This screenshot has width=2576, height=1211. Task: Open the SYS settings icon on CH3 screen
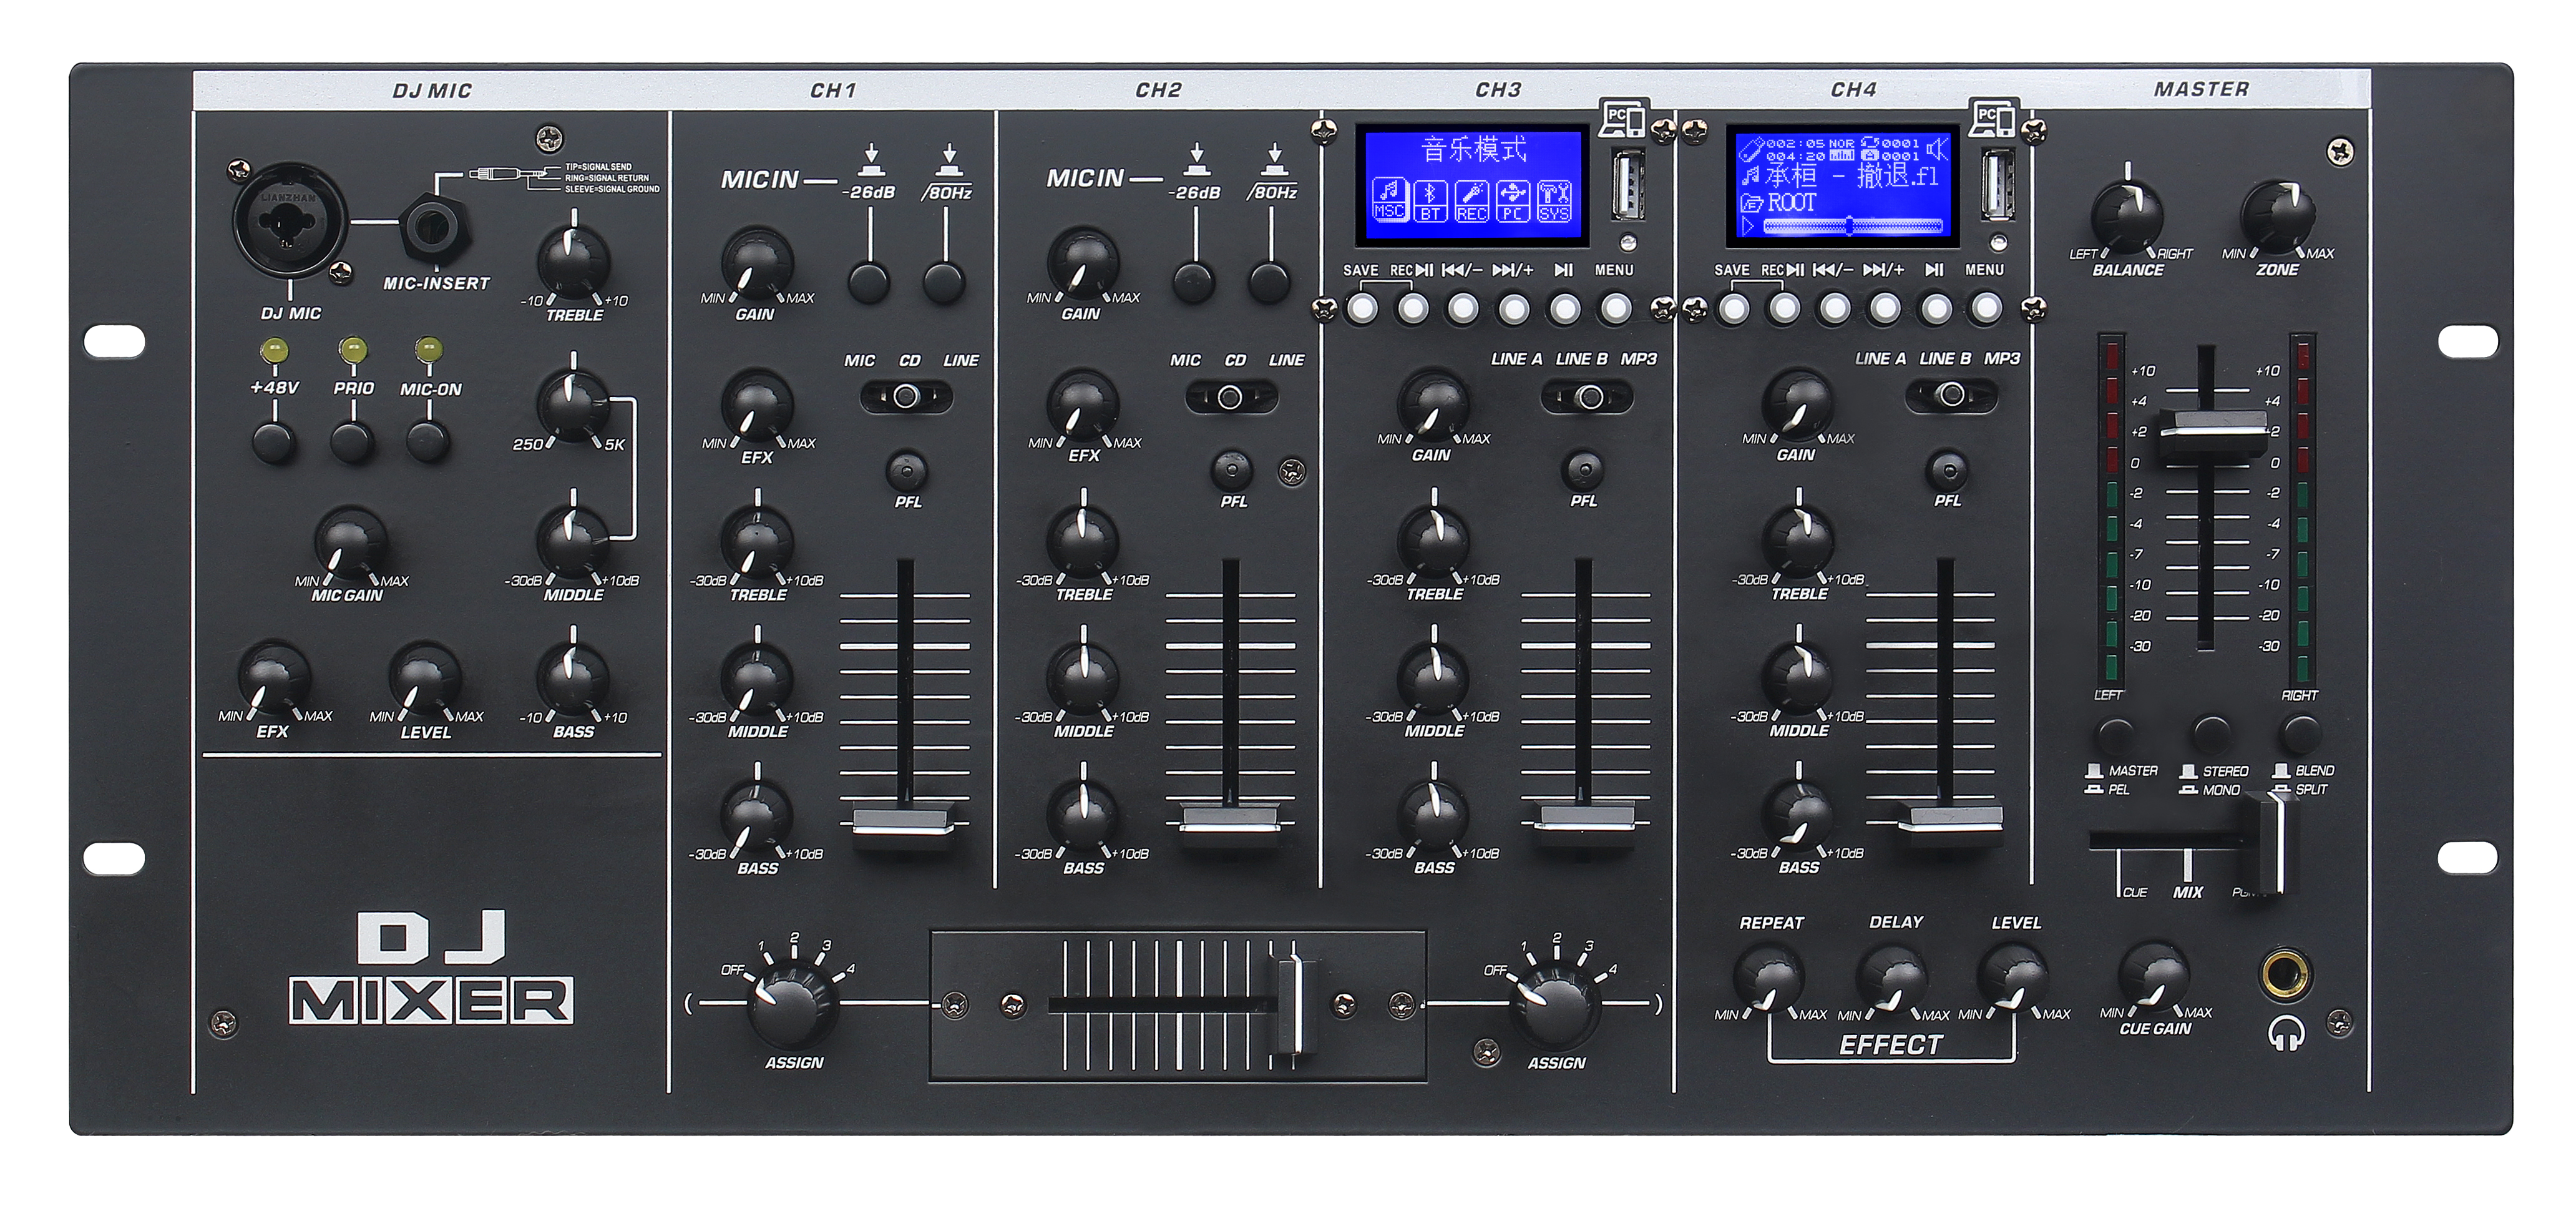(1553, 200)
